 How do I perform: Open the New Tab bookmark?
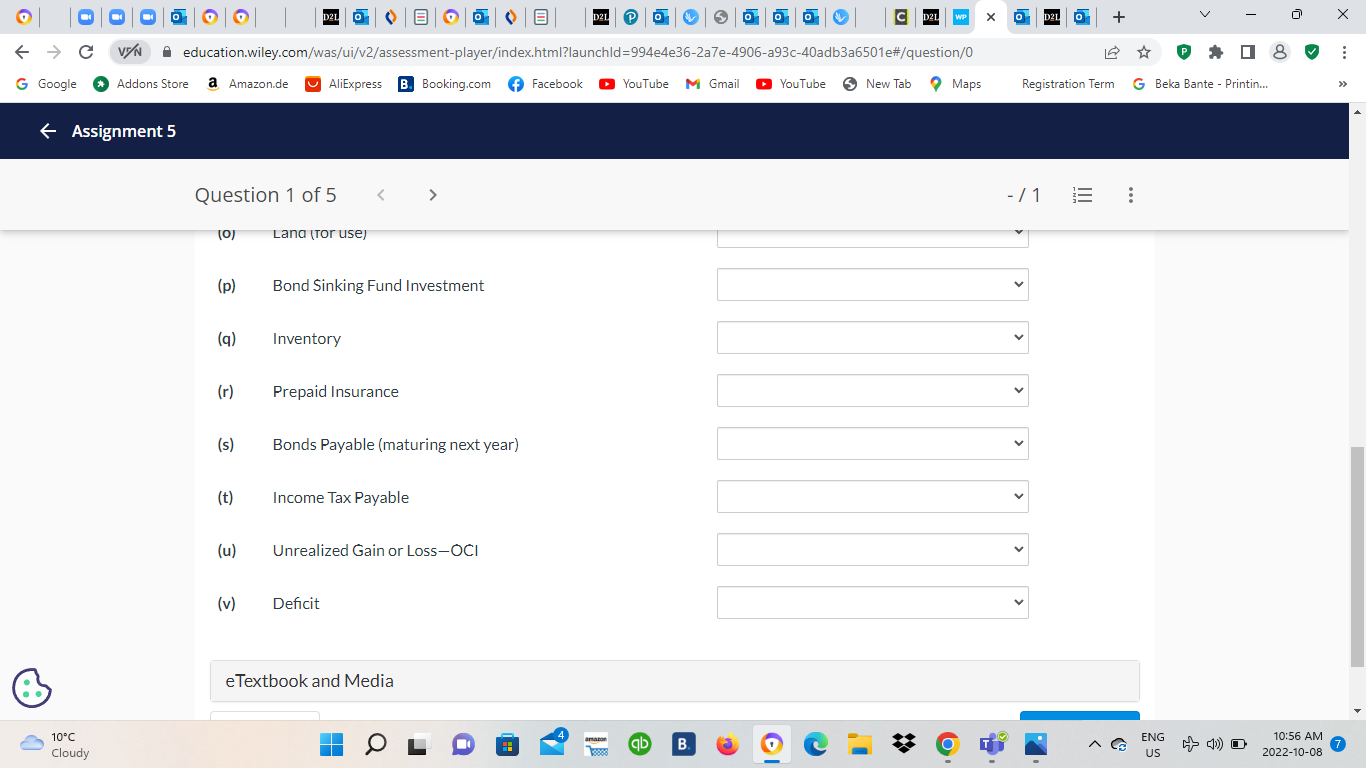pos(877,84)
